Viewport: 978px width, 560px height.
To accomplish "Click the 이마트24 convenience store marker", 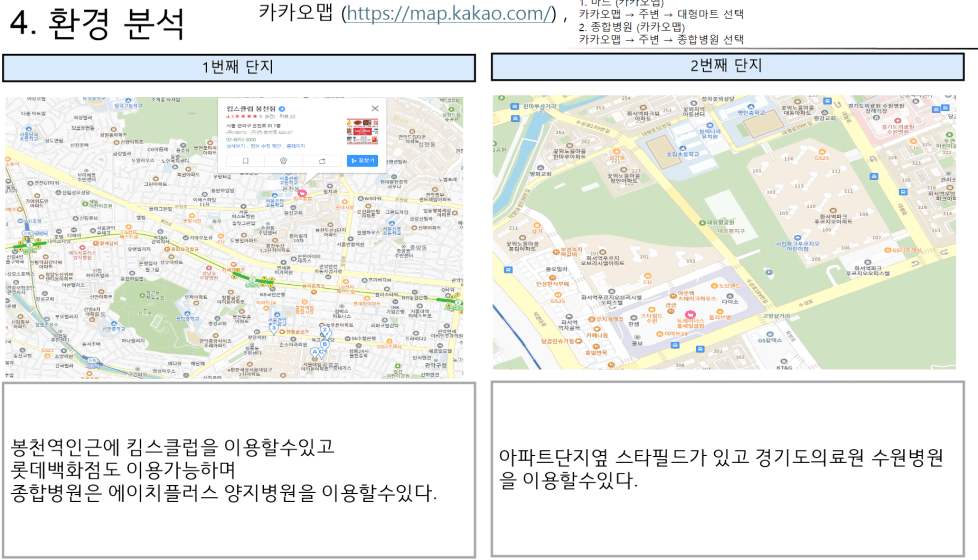I will coord(660,334).
